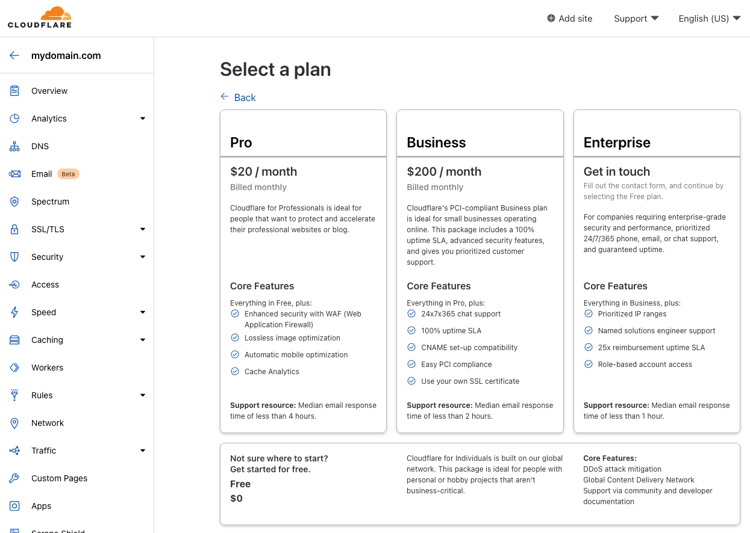Viewport: 750px width, 533px height.
Task: Expand the Caching menu arrow
Action: tap(142, 340)
